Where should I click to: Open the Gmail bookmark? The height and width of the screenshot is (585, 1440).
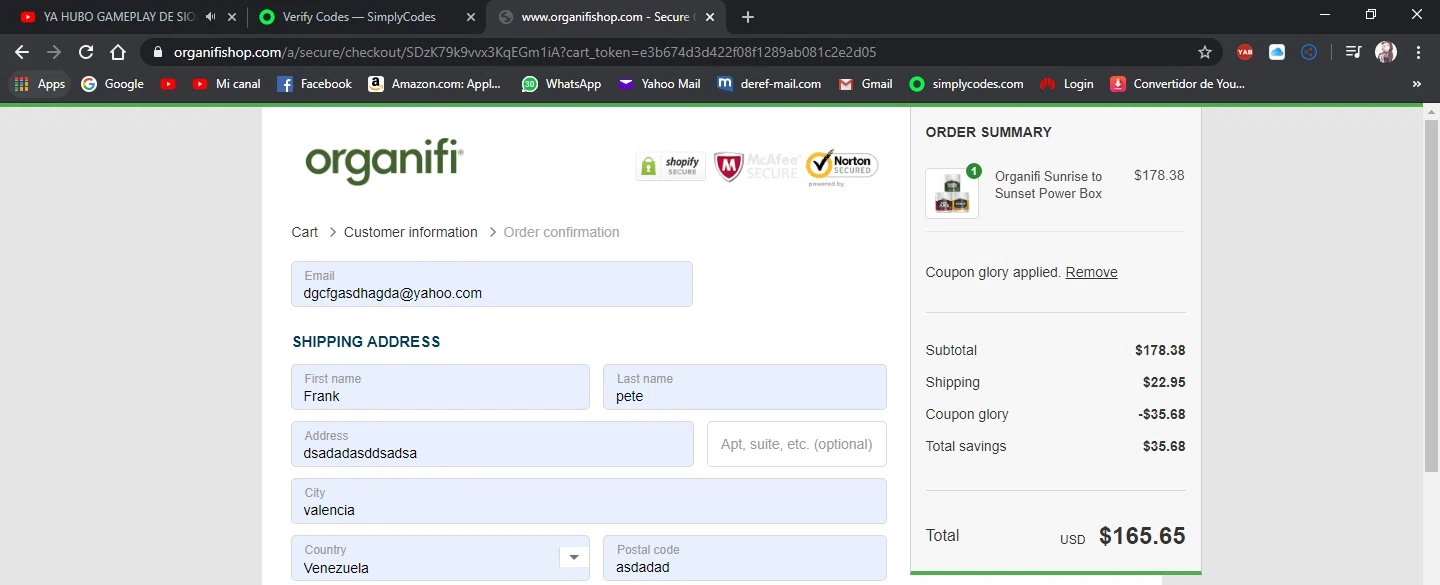click(866, 84)
